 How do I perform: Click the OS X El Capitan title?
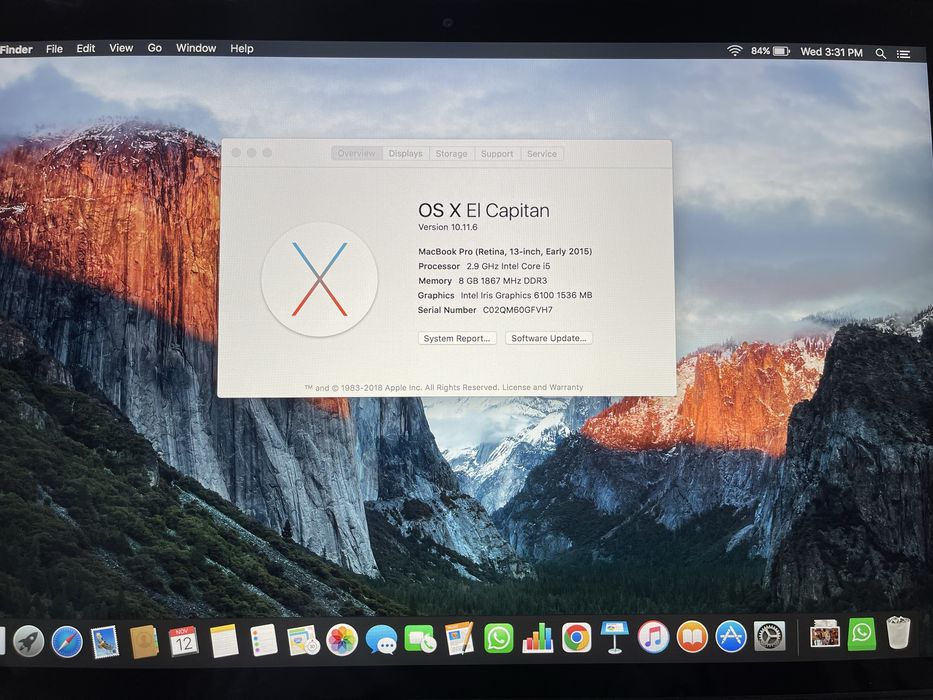click(x=484, y=210)
